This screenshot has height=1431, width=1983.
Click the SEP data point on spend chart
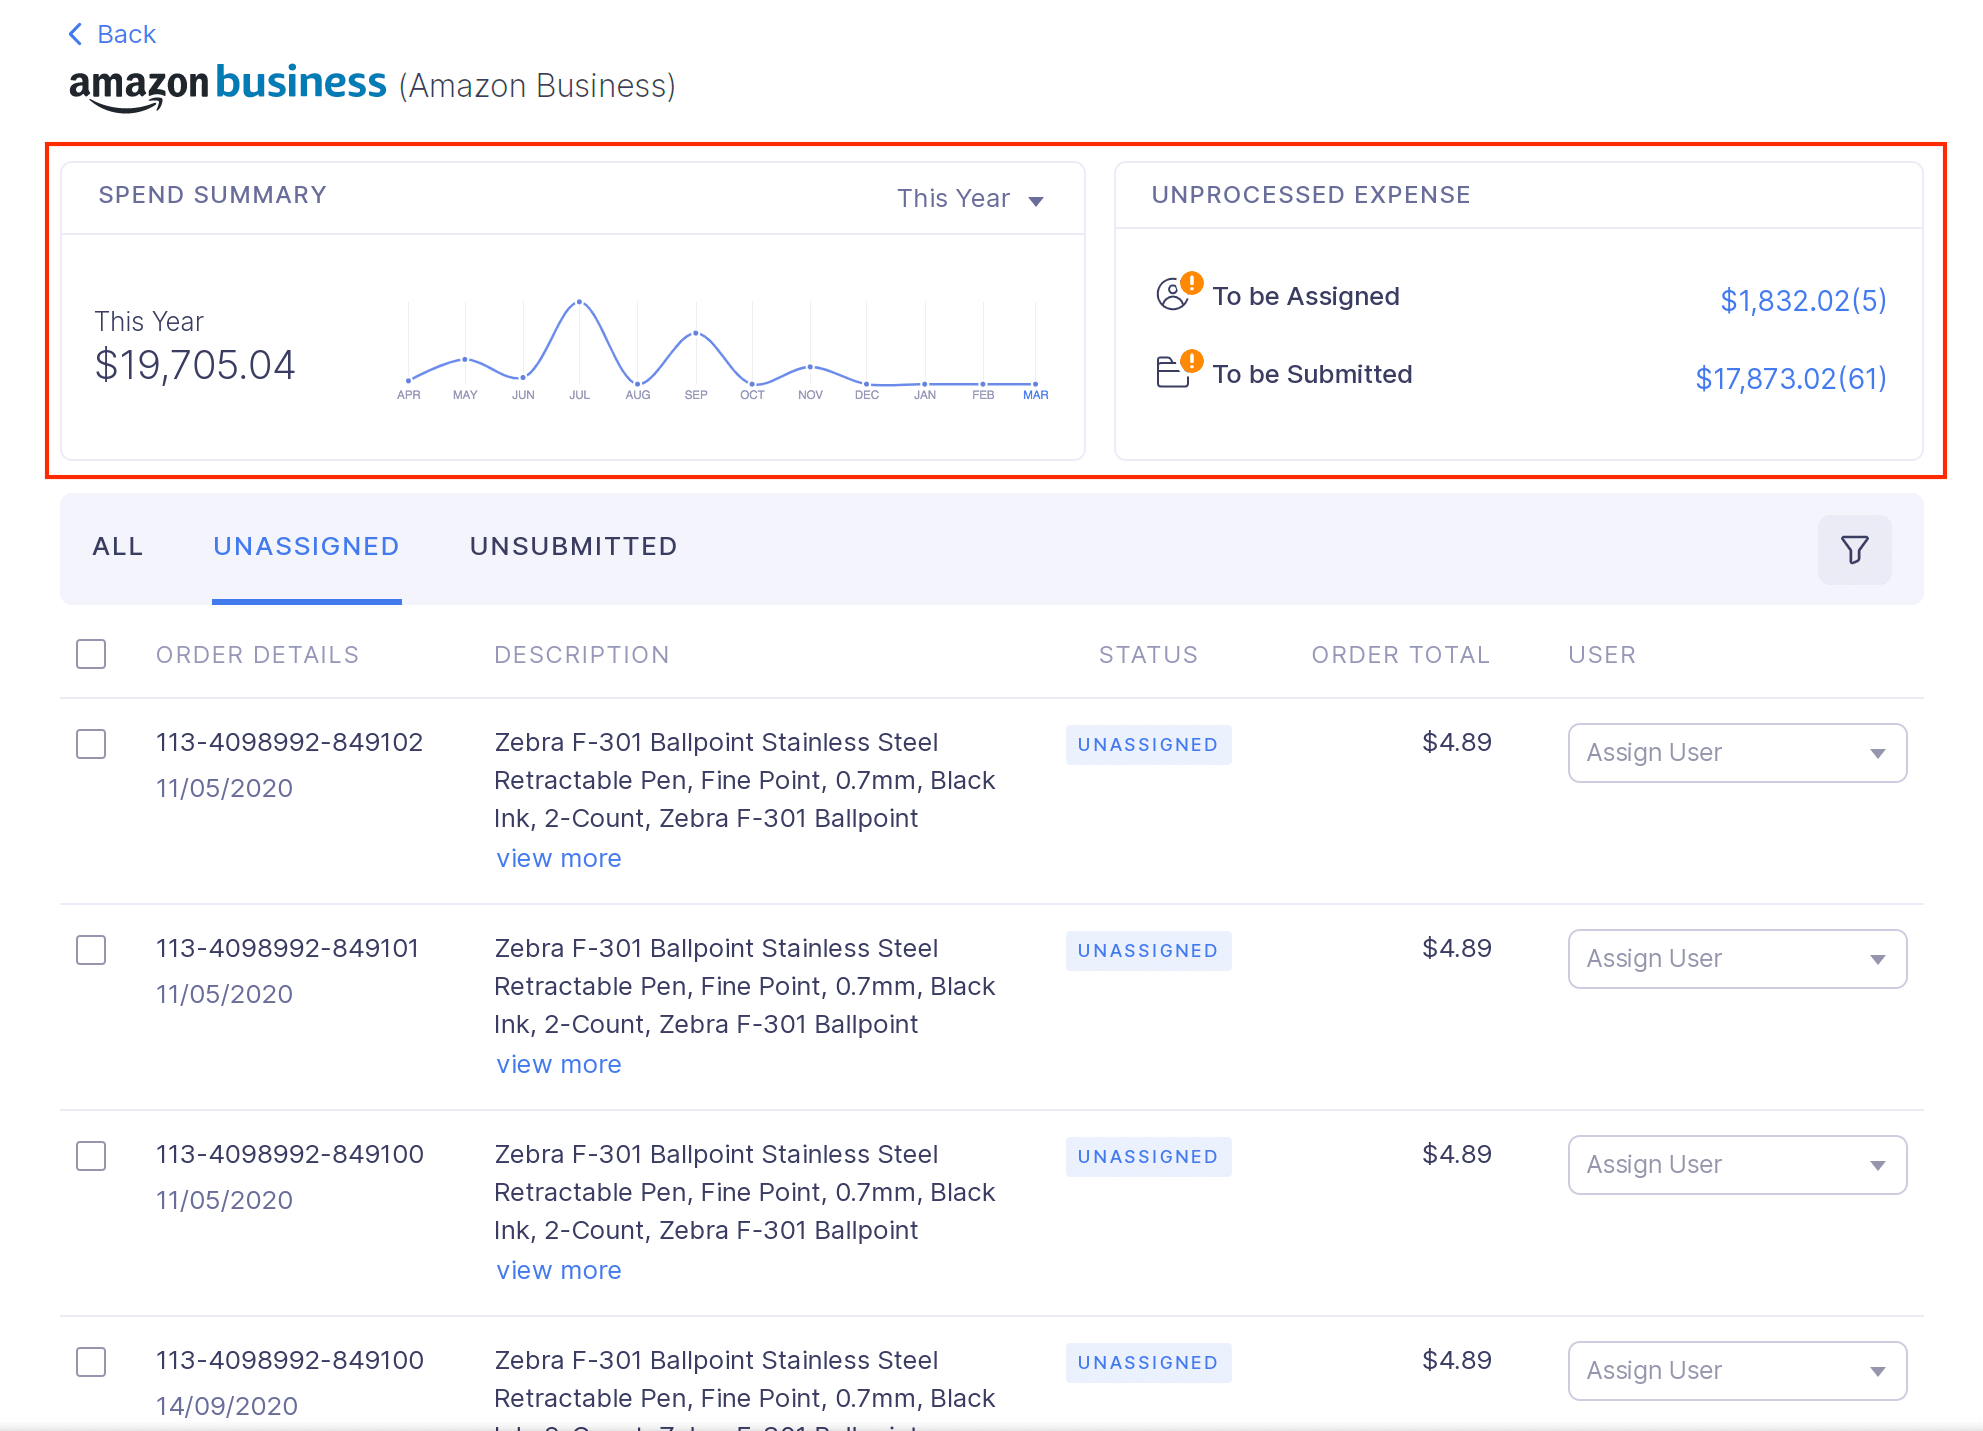[x=696, y=333]
